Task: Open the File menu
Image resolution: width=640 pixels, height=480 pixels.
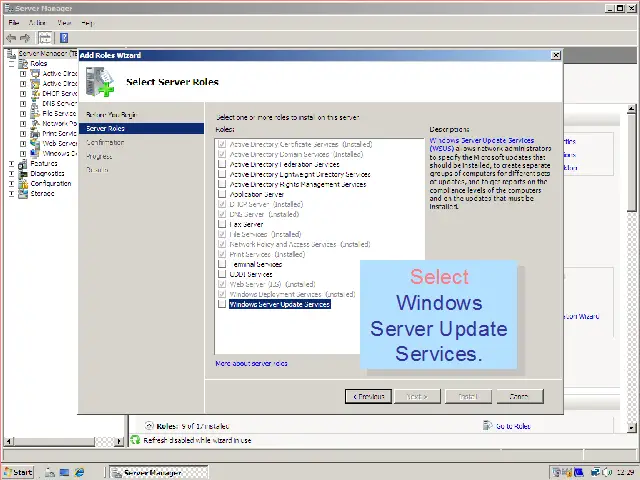Action: [13, 23]
